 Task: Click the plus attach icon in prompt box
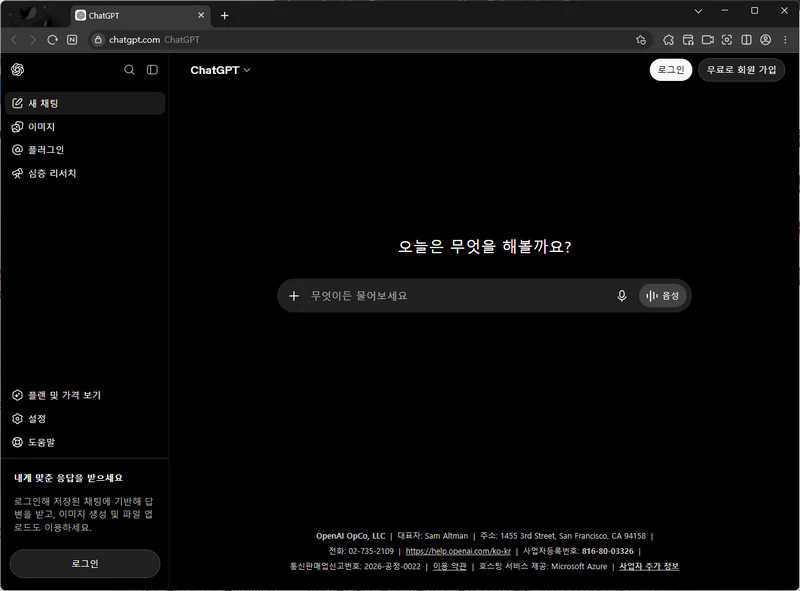pyautogui.click(x=294, y=296)
